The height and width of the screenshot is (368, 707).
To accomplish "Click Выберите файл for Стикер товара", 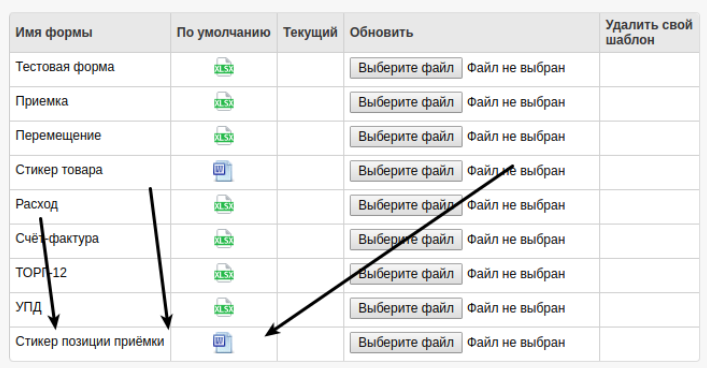I will coord(406,171).
